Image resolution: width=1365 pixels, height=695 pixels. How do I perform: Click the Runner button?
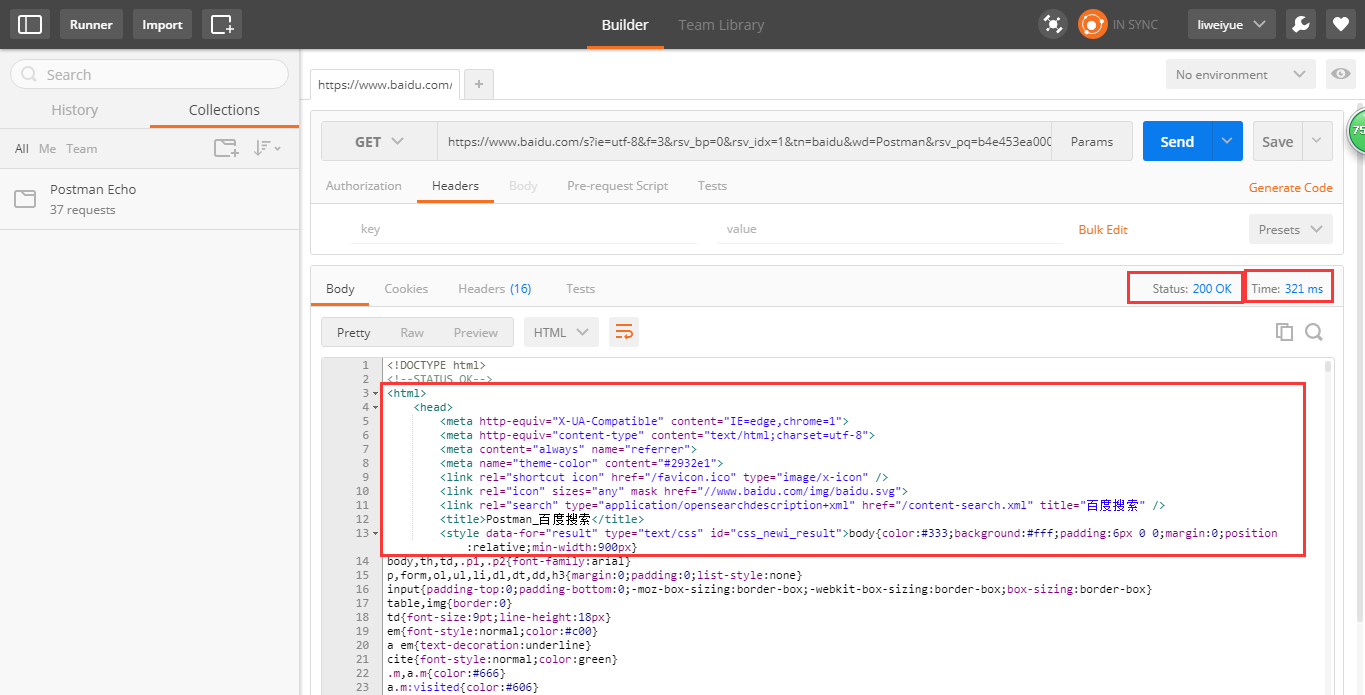coord(91,24)
